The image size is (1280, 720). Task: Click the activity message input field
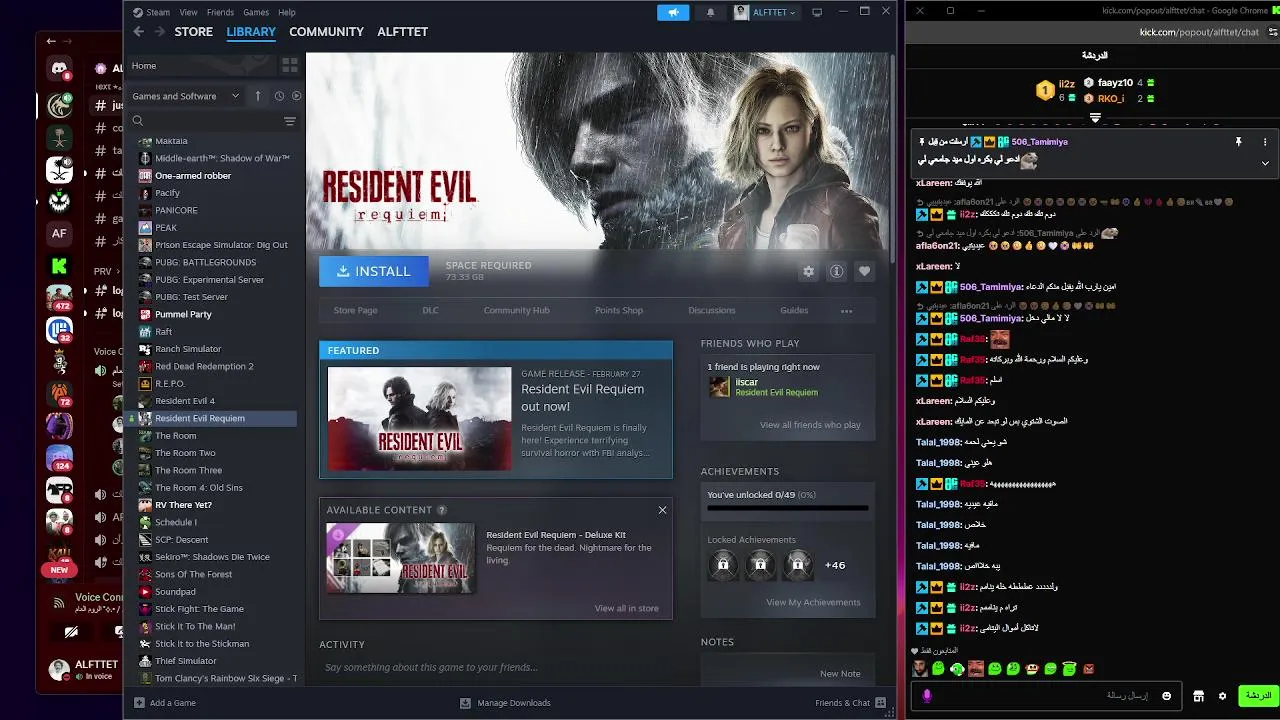(x=495, y=667)
